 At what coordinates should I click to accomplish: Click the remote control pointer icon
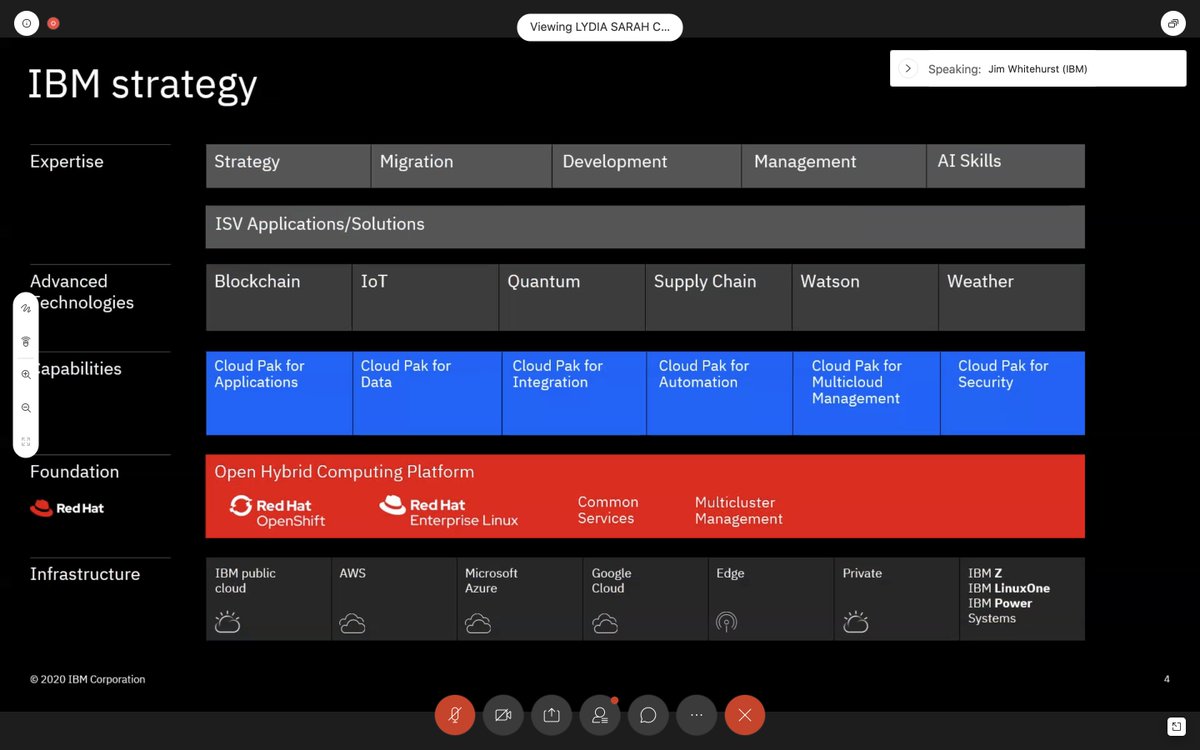[26, 341]
